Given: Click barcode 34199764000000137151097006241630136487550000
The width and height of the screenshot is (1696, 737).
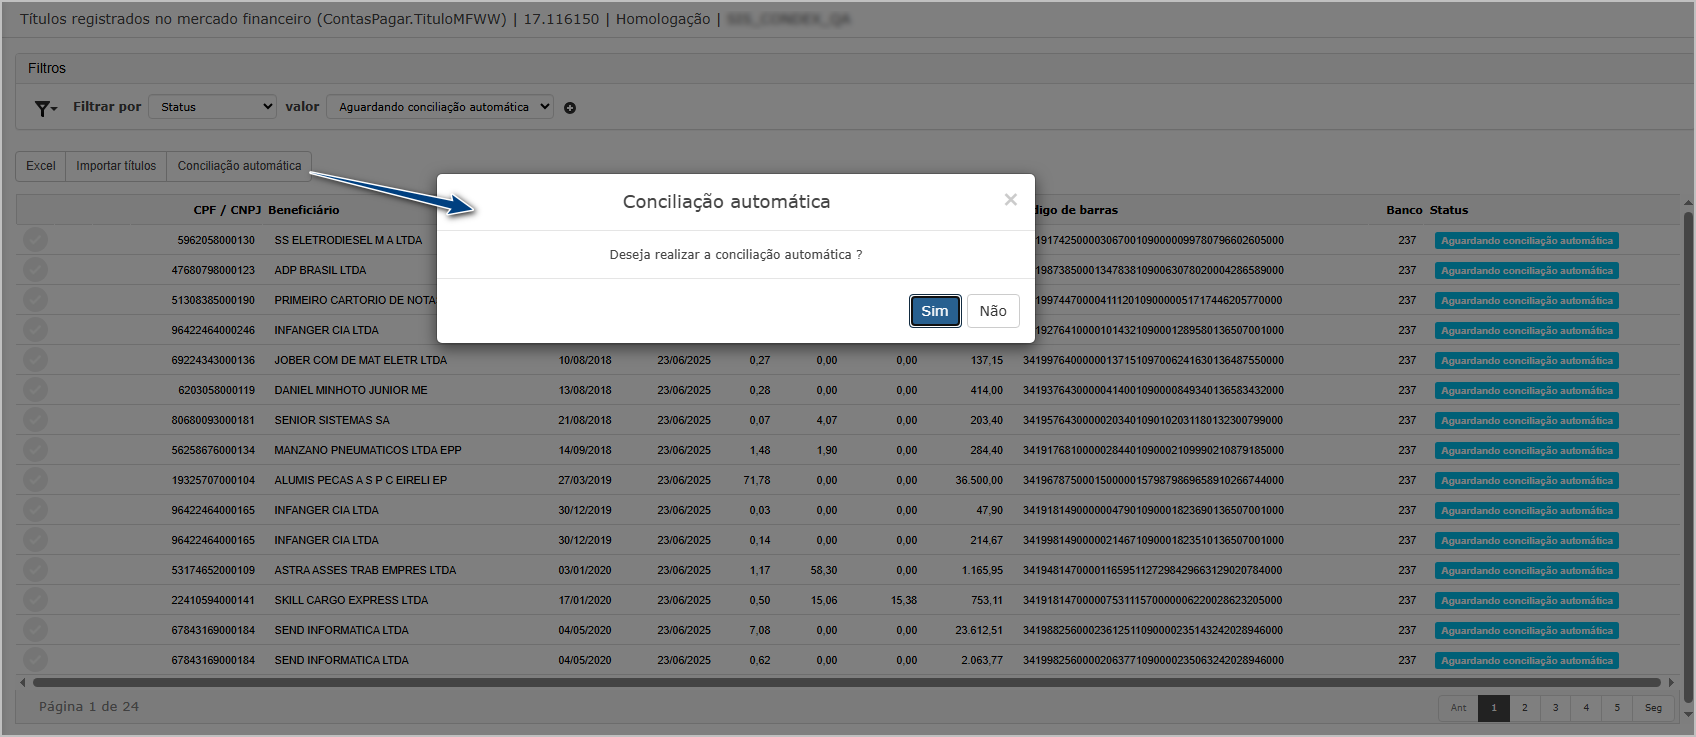Looking at the screenshot, I should [x=1153, y=360].
